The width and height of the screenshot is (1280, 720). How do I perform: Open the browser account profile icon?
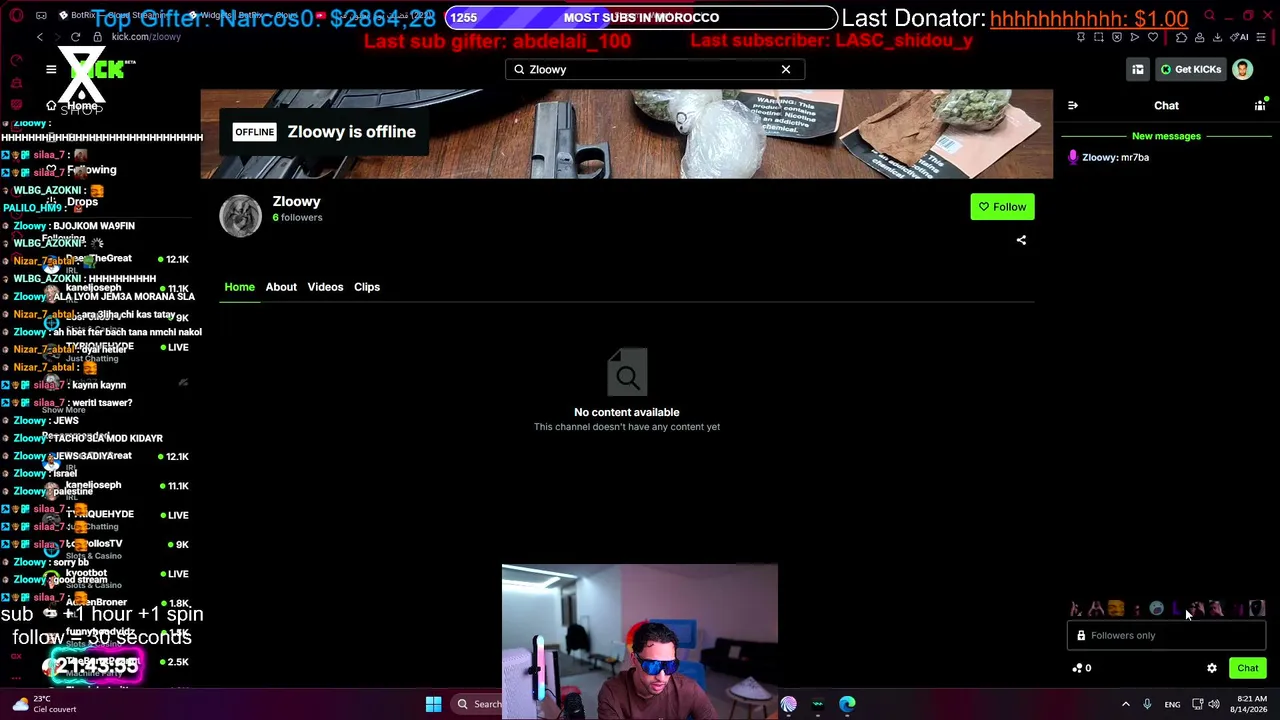point(1199,37)
